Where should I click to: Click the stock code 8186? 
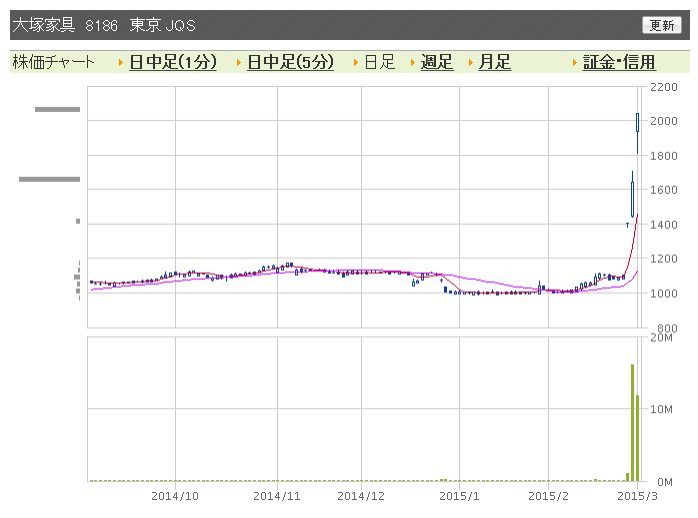pos(101,25)
